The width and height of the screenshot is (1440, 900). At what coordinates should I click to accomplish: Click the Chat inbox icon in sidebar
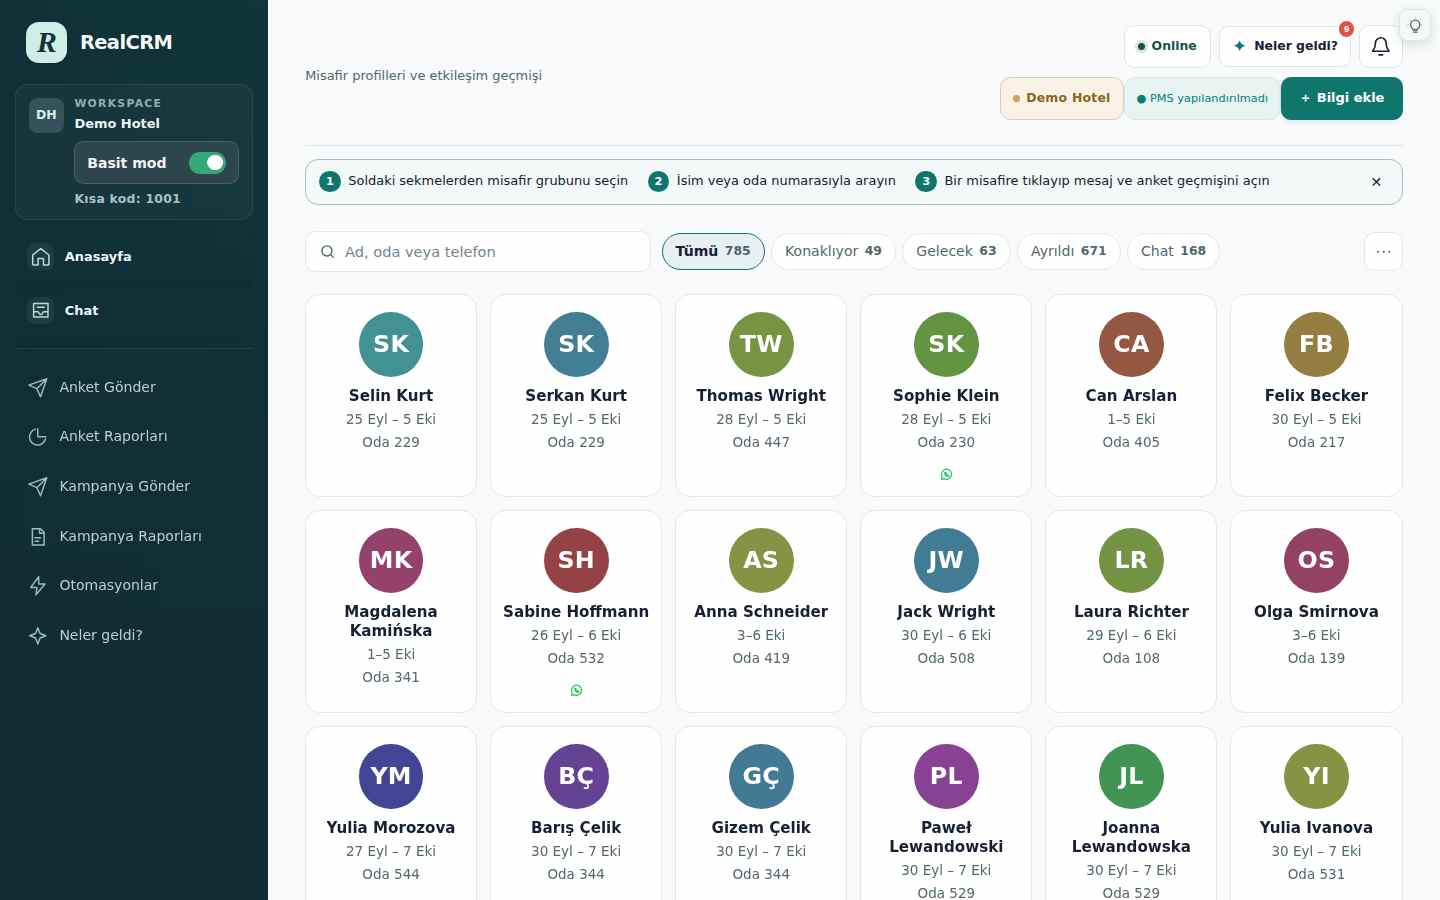click(41, 311)
